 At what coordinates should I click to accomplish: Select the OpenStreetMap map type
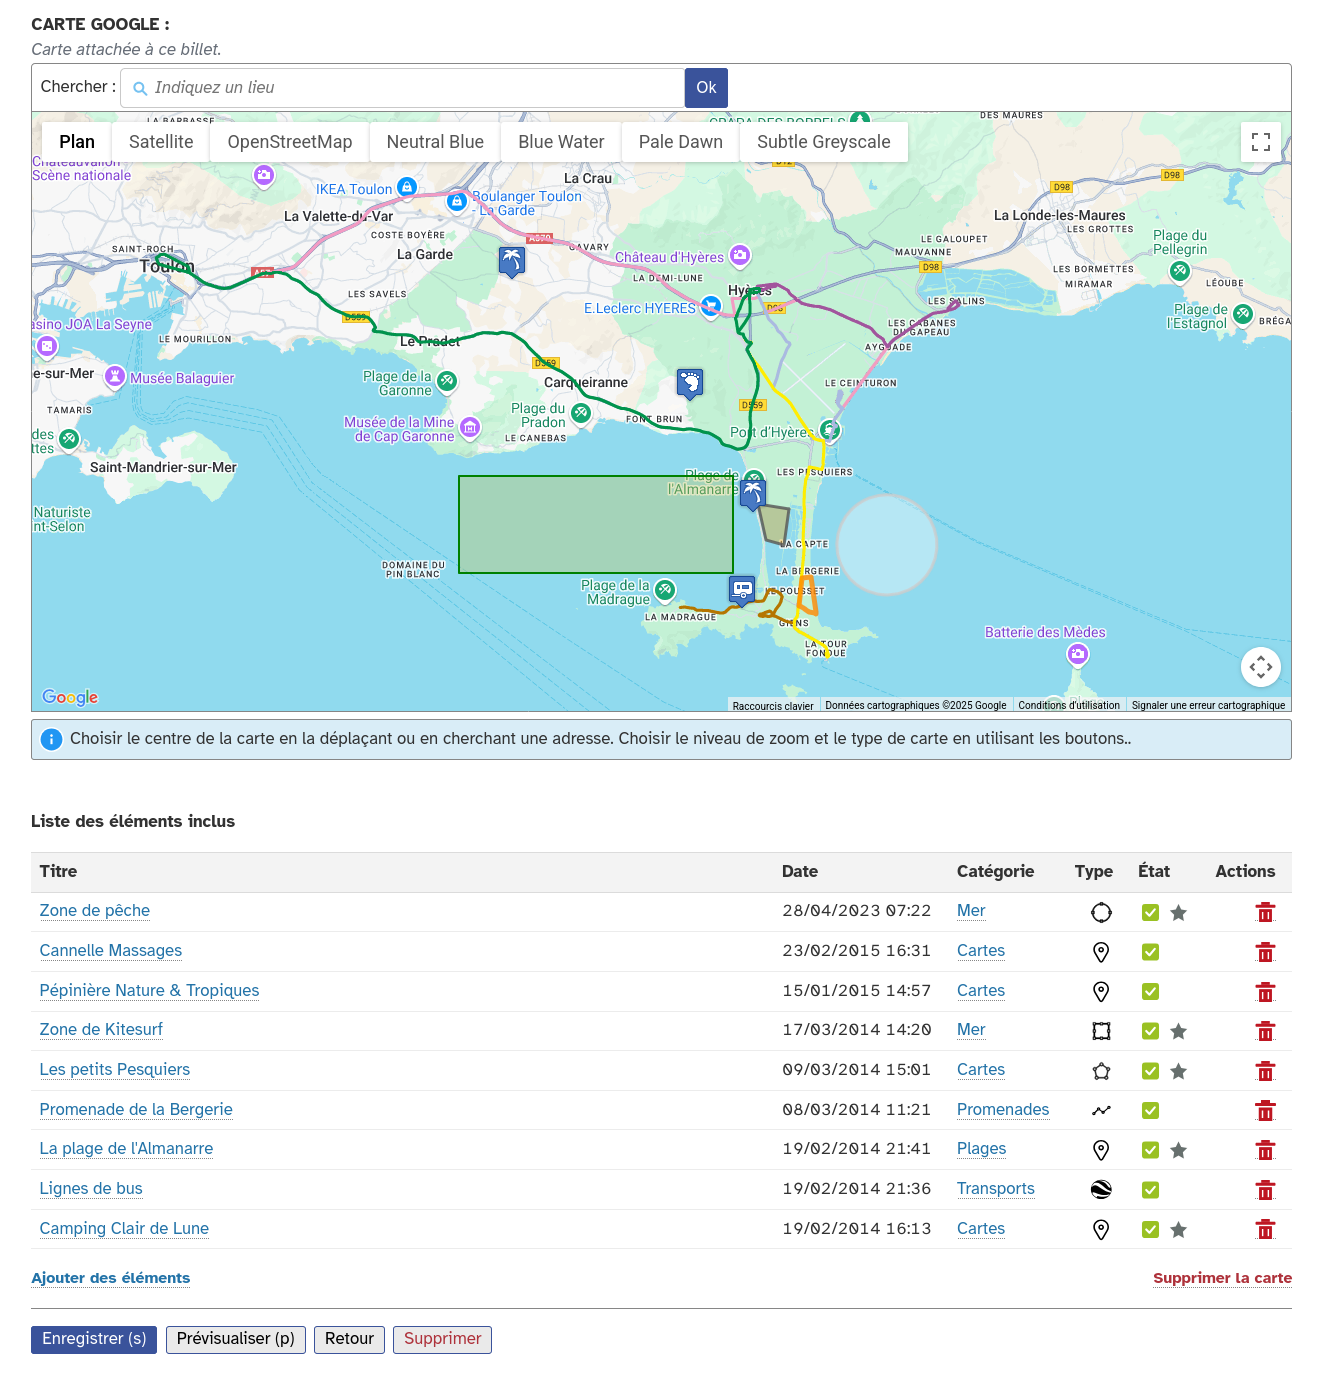[x=290, y=142]
